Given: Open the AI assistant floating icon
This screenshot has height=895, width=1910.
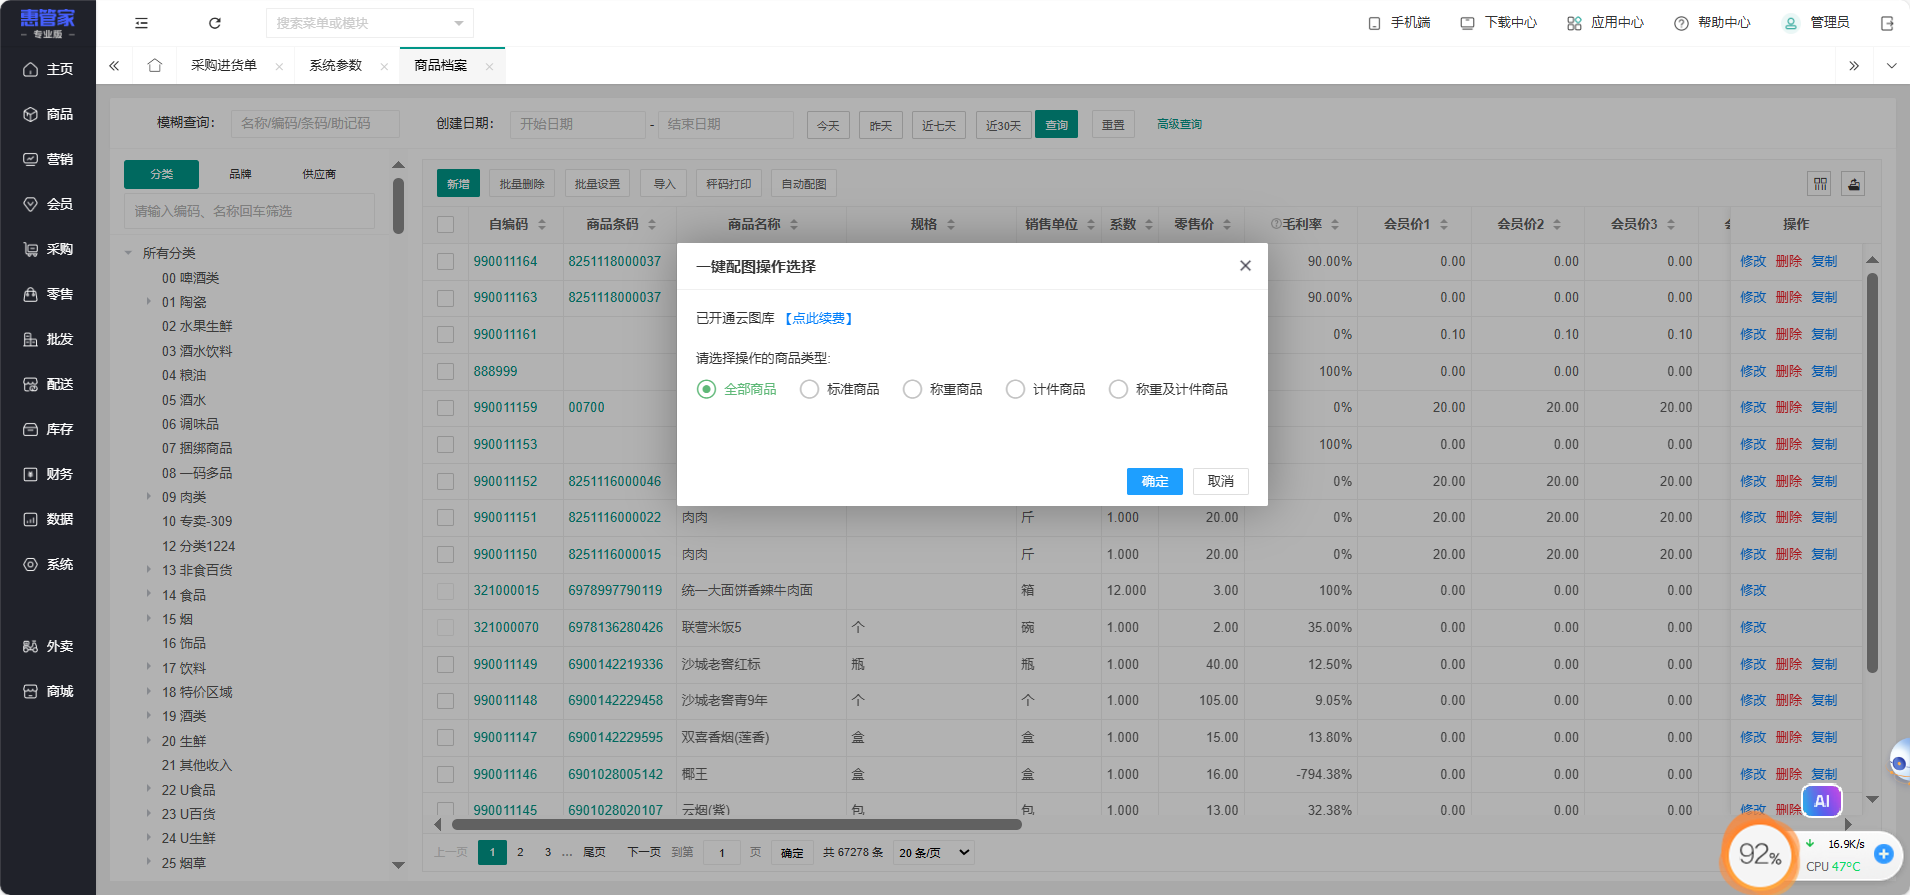Looking at the screenshot, I should 1821,801.
